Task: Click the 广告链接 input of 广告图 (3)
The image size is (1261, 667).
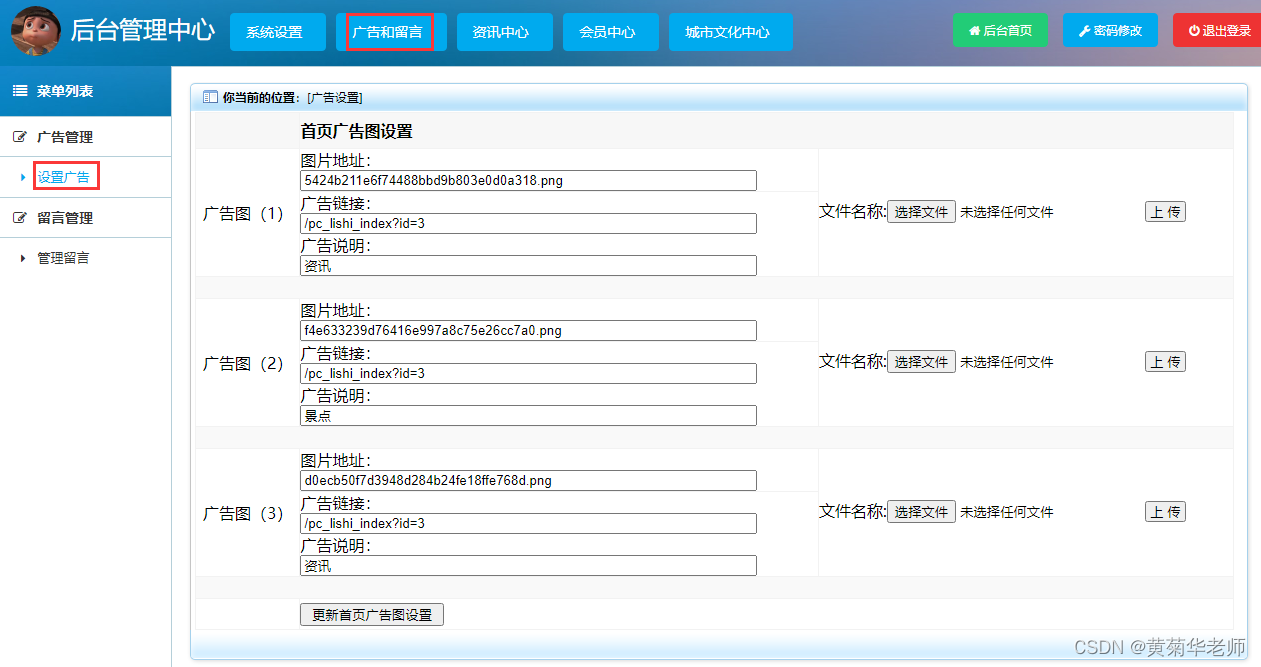Action: pos(527,523)
